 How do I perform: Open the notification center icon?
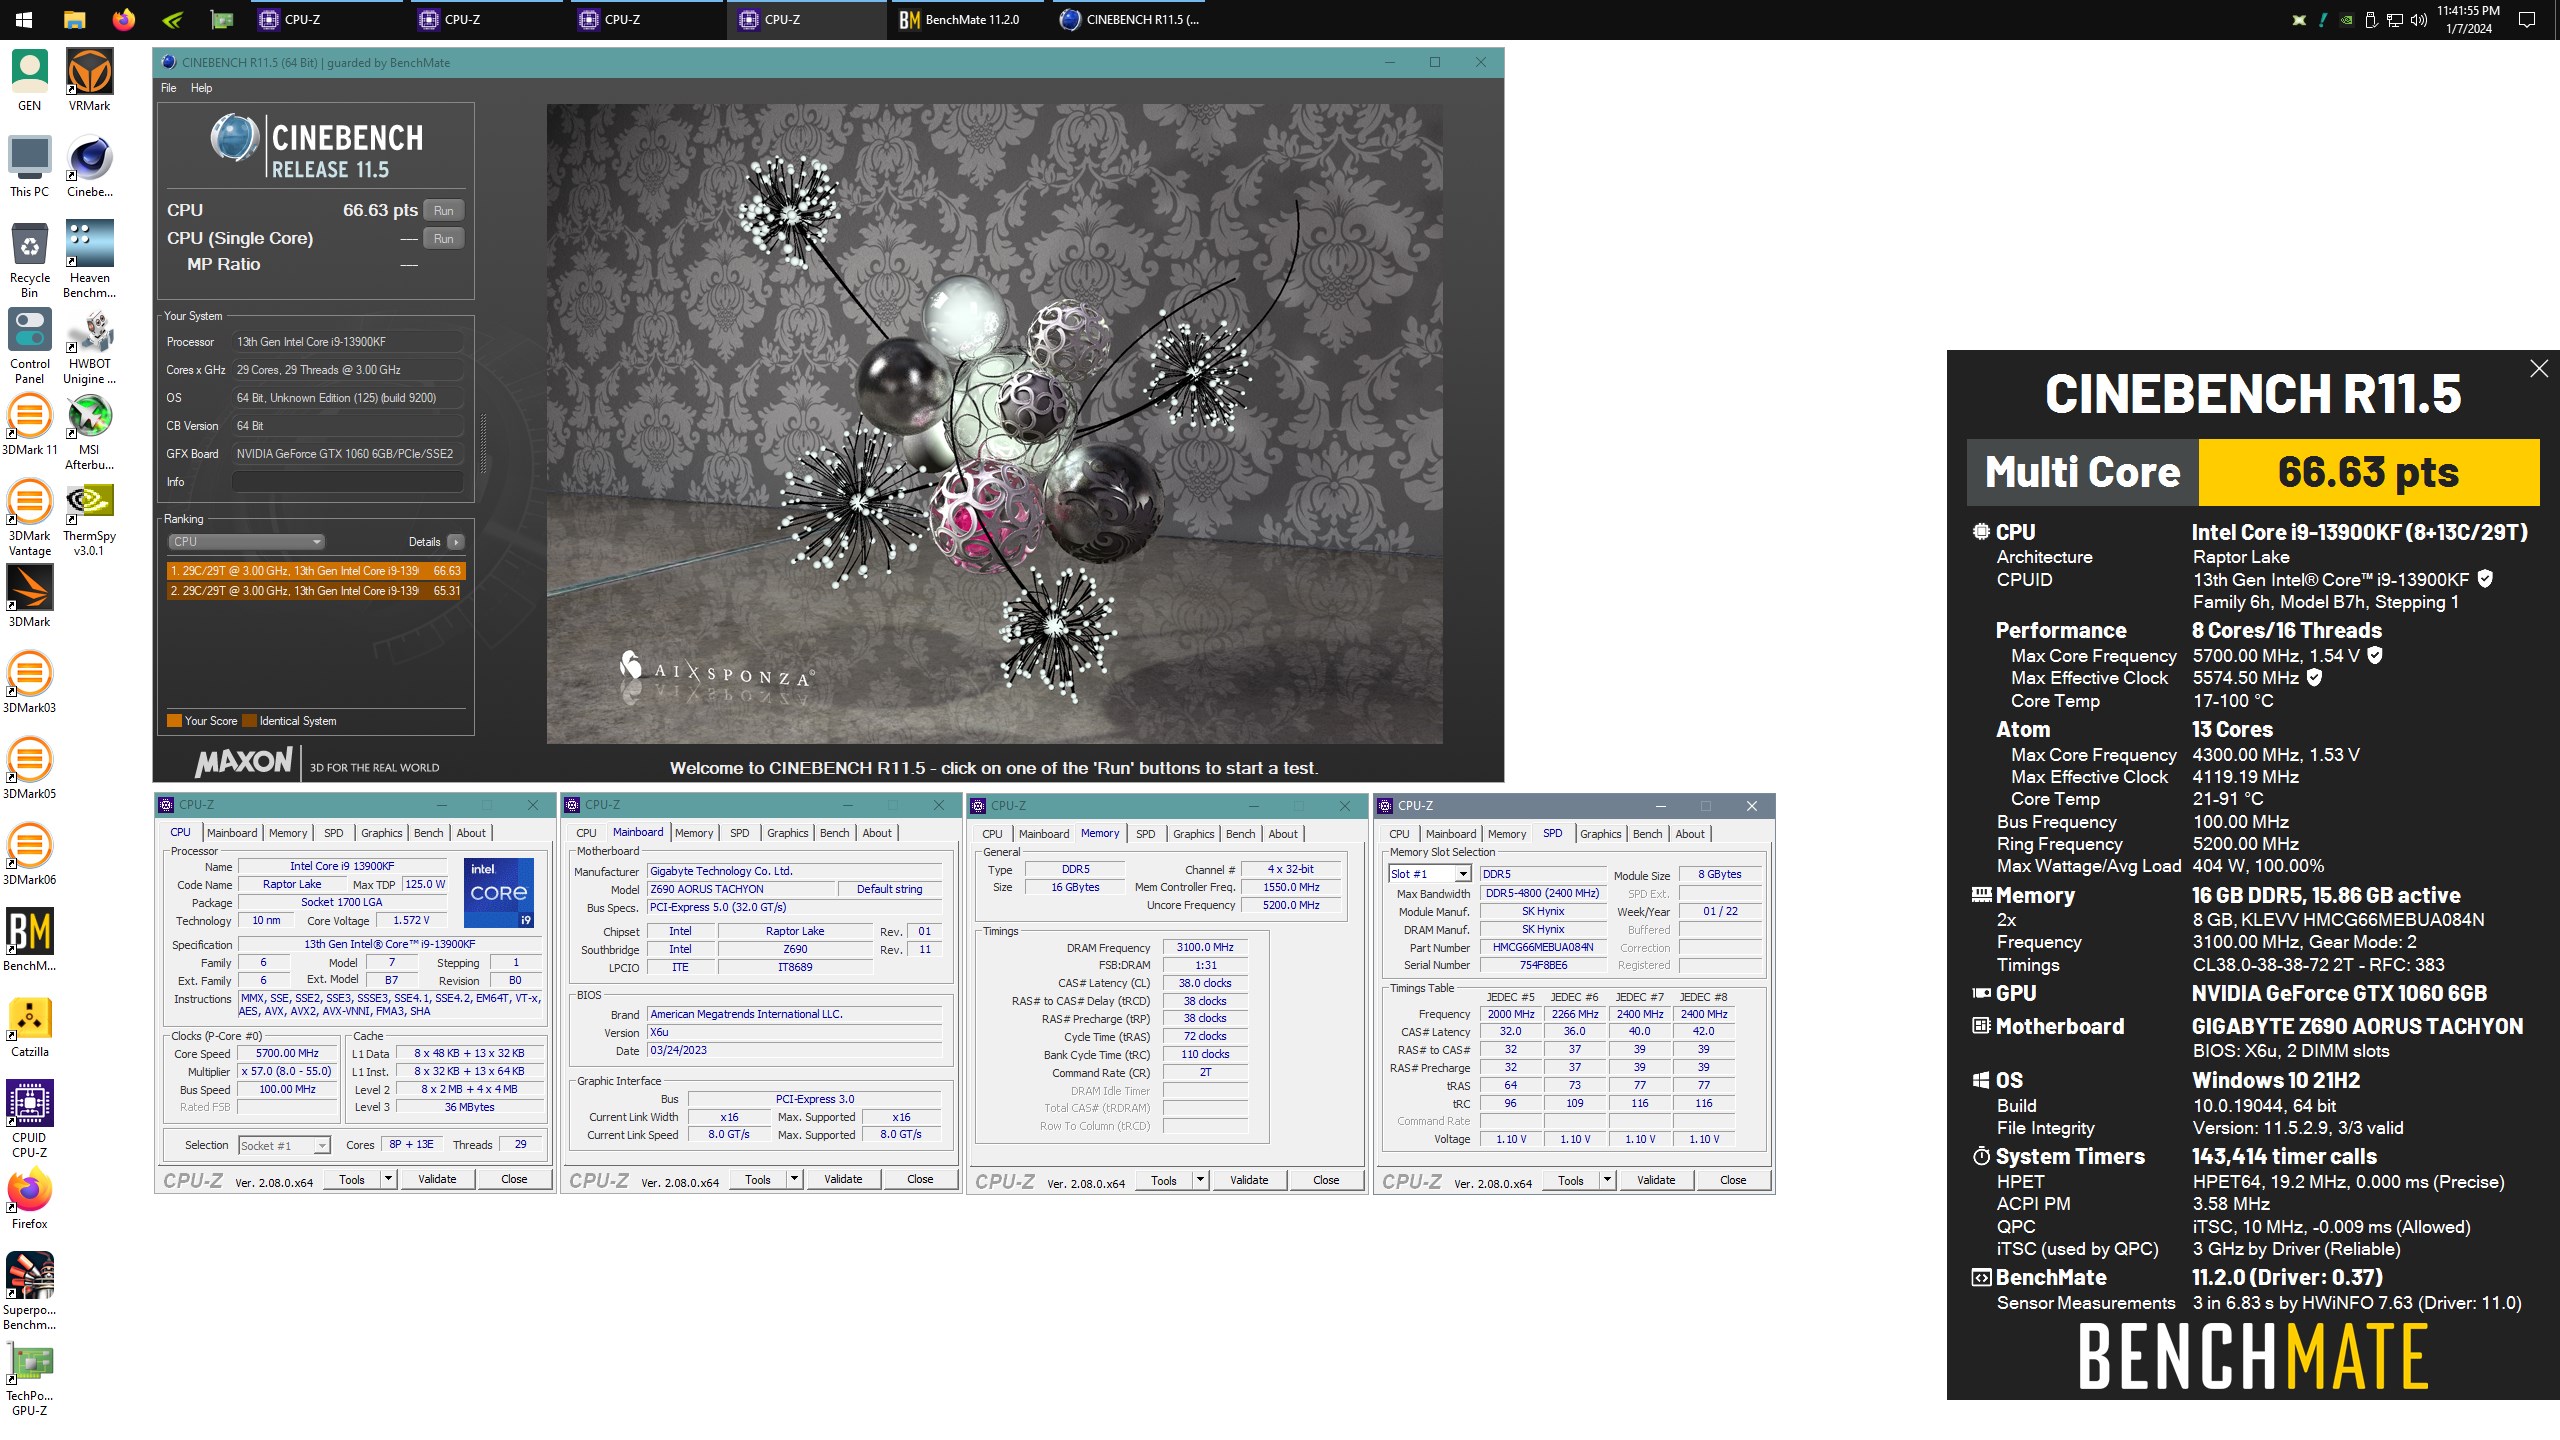(2527, 19)
